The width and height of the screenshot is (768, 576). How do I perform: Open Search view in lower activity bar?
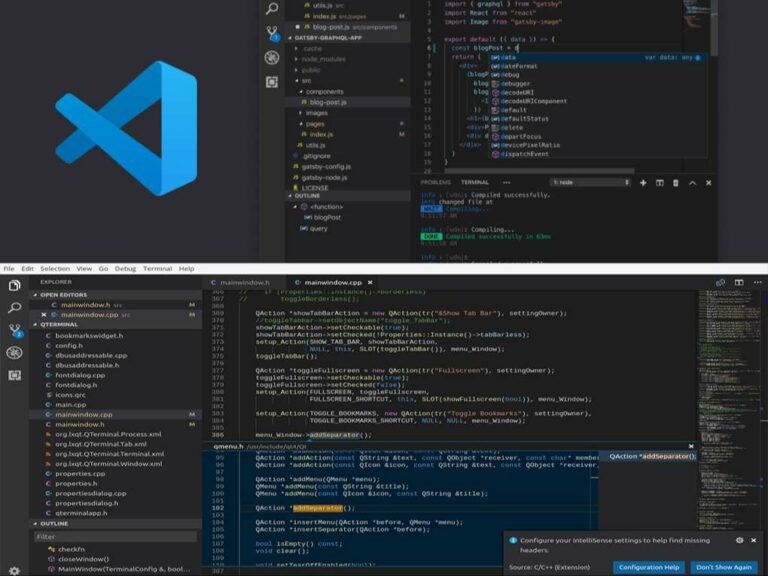[x=15, y=308]
